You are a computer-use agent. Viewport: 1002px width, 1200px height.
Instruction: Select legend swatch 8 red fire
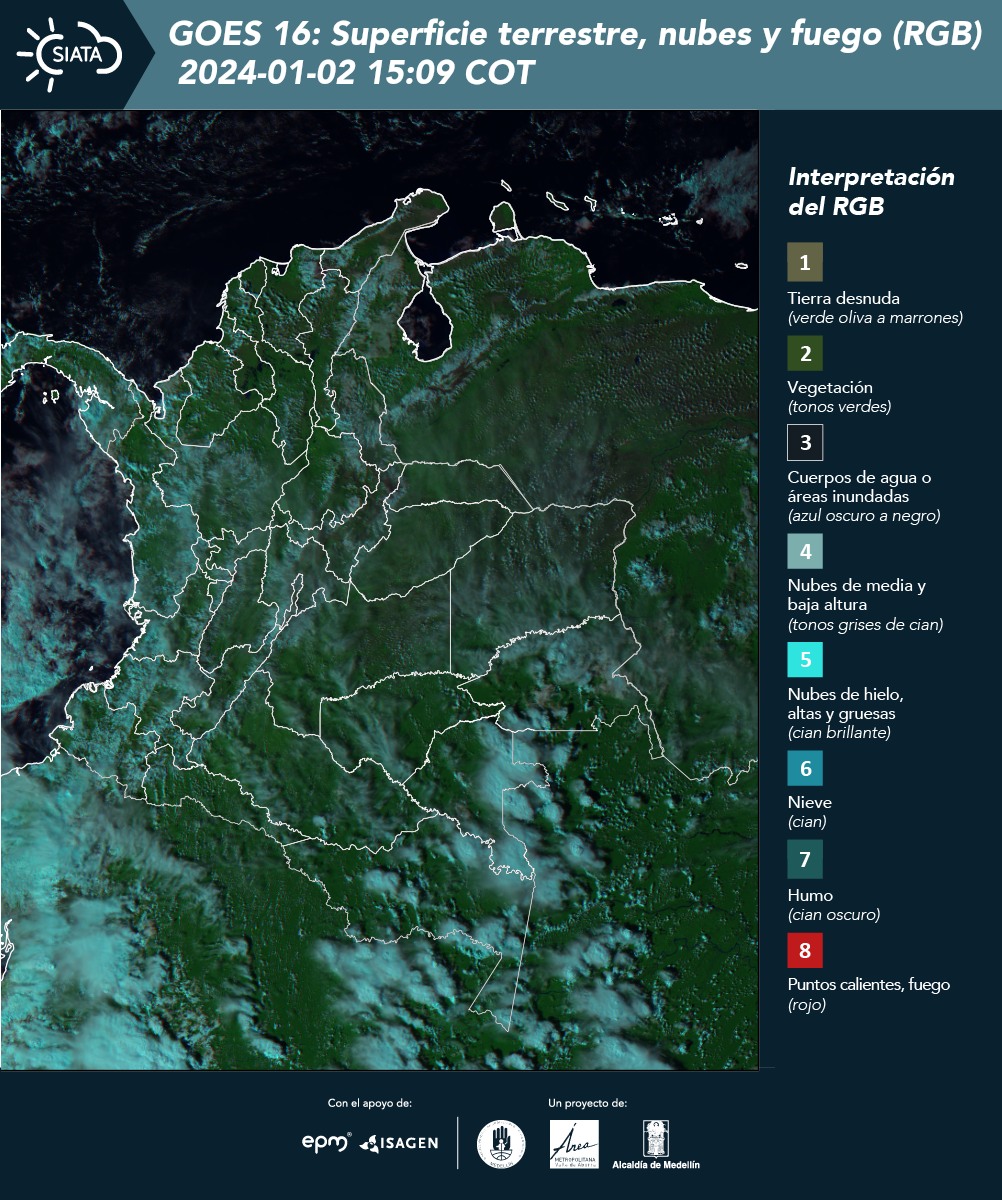click(805, 950)
